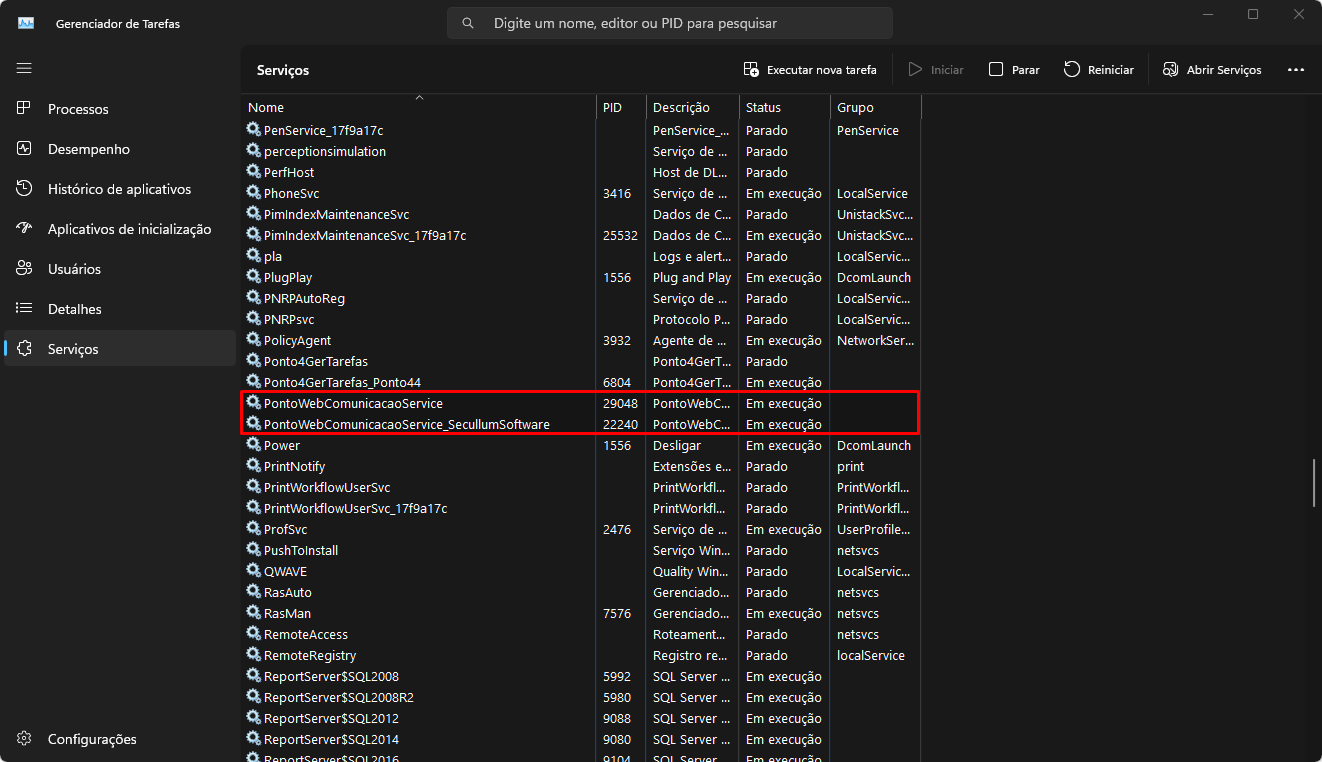Click the vertical scrollbar thumb
This screenshot has height=762, width=1322.
[1314, 484]
